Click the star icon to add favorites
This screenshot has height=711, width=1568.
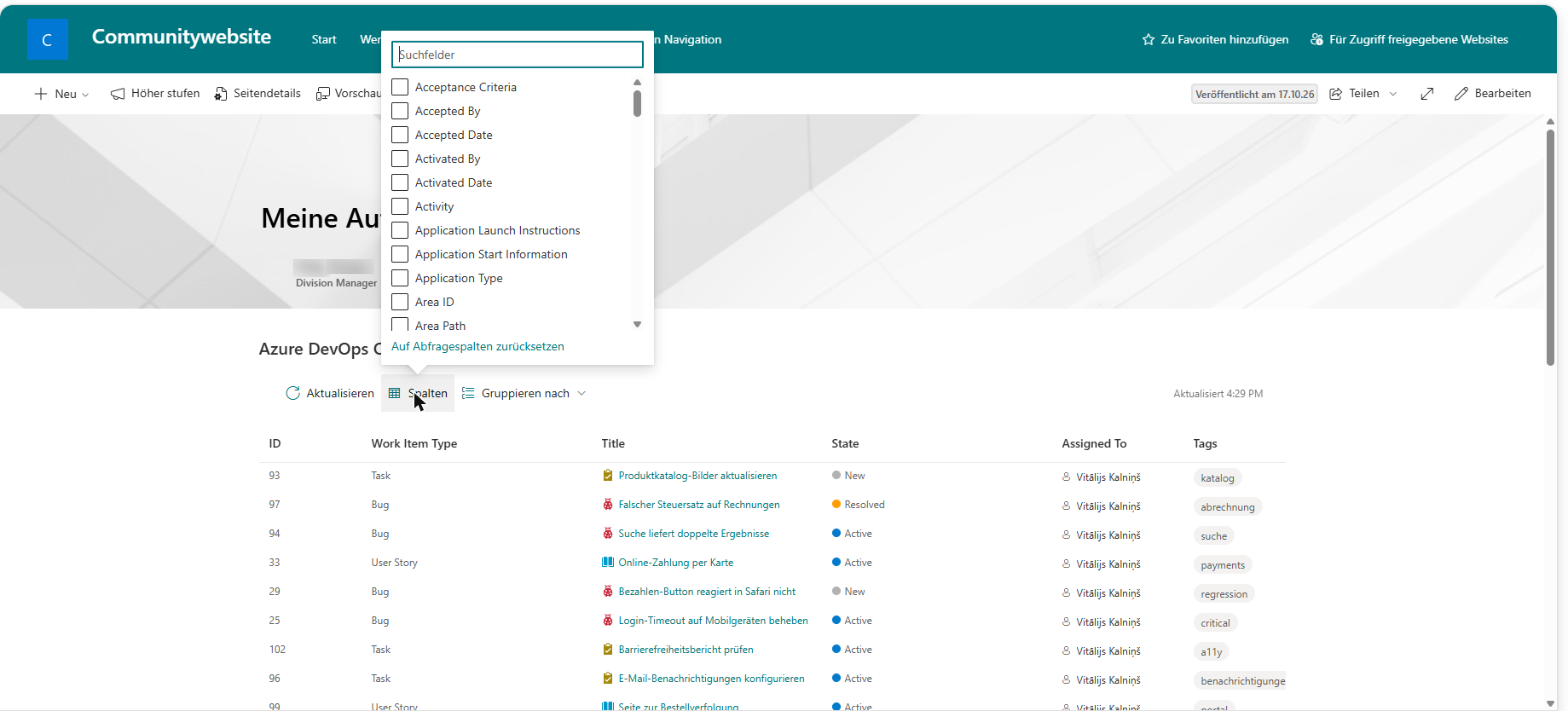point(1148,40)
